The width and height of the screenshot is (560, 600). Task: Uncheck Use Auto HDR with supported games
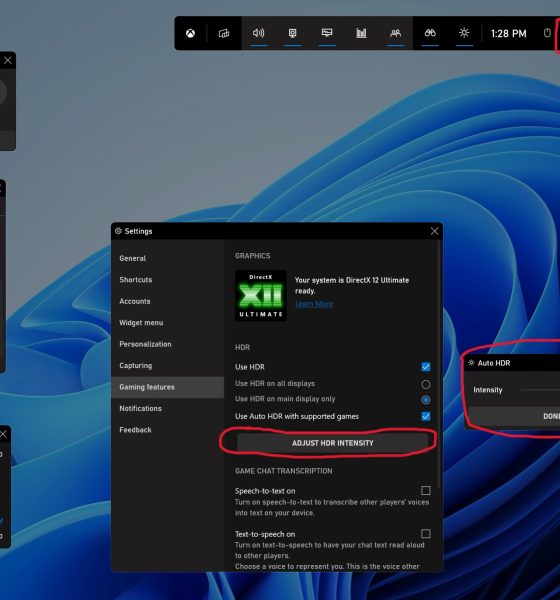(426, 416)
